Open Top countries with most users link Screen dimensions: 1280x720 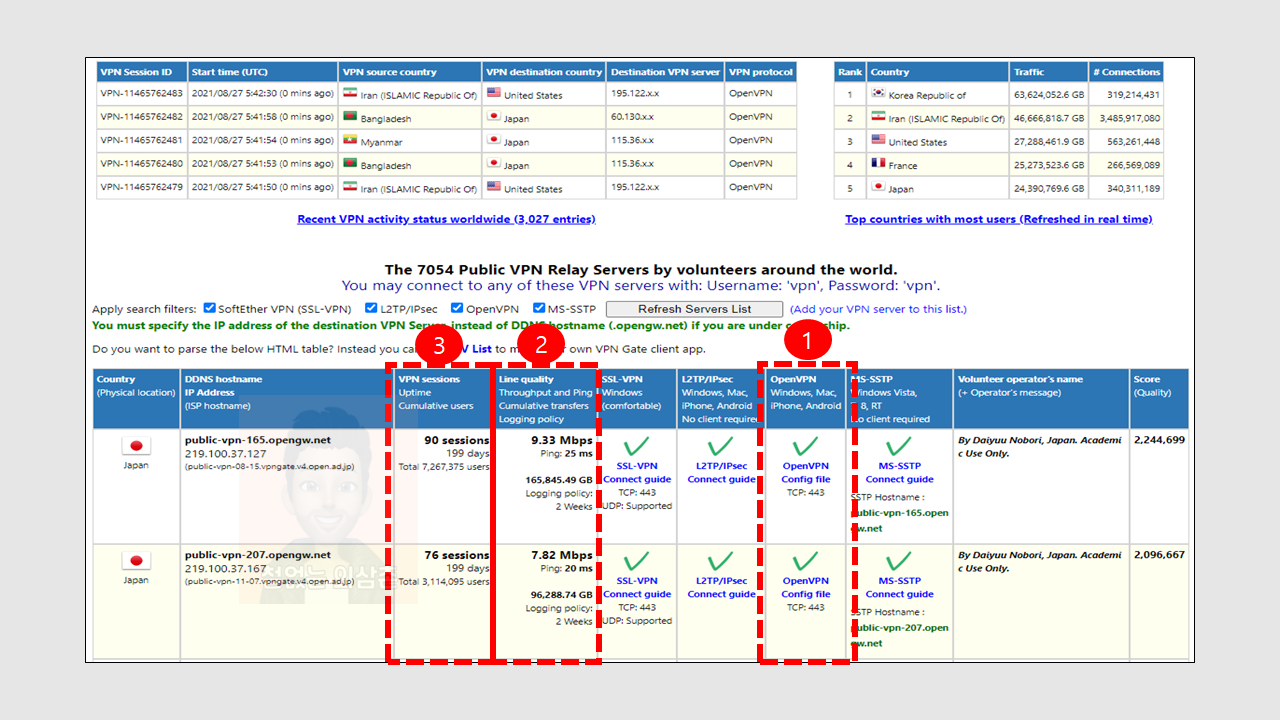pyautogui.click(x=998, y=219)
